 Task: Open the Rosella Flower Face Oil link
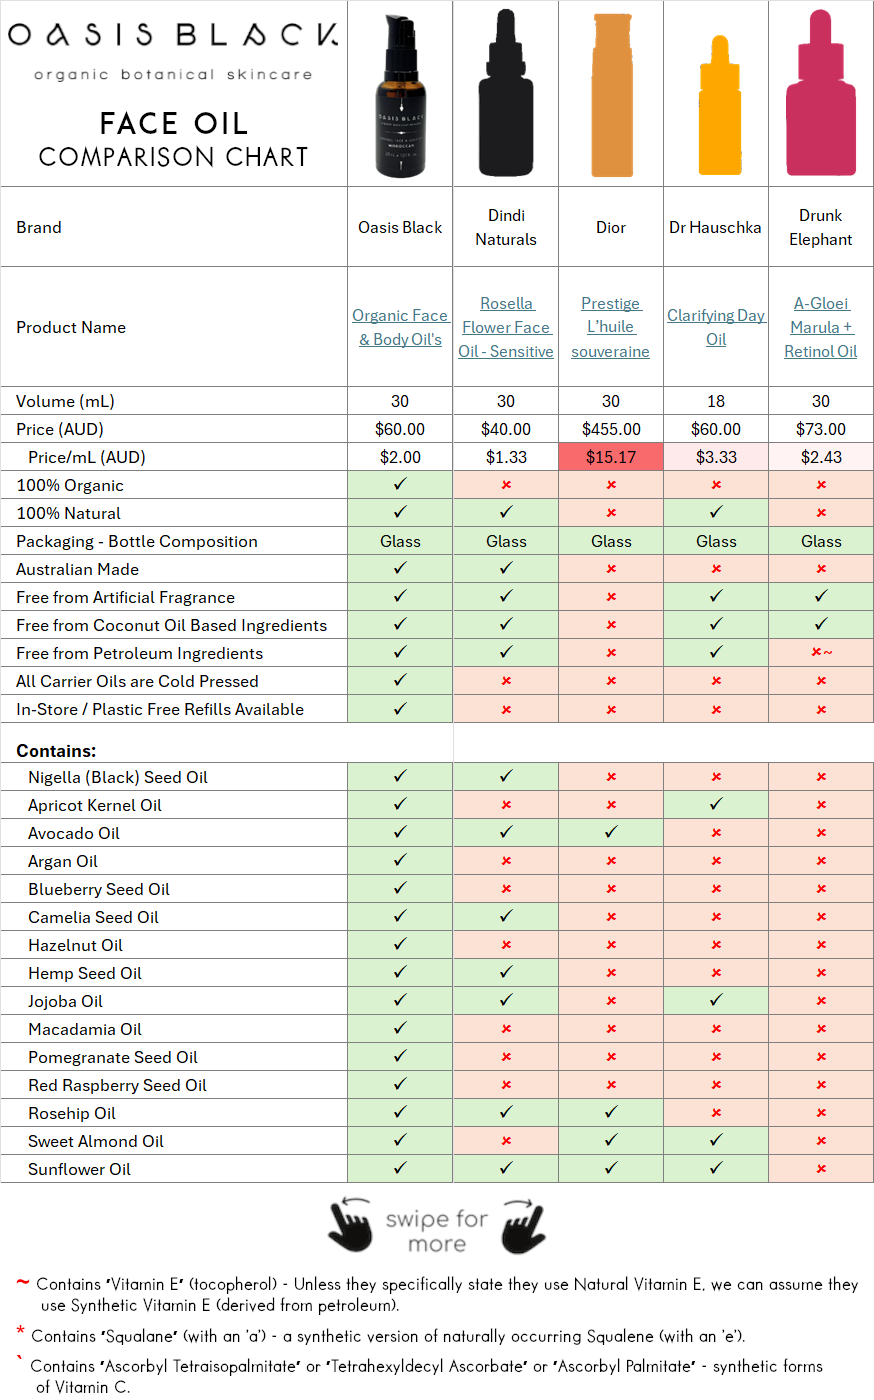(506, 327)
